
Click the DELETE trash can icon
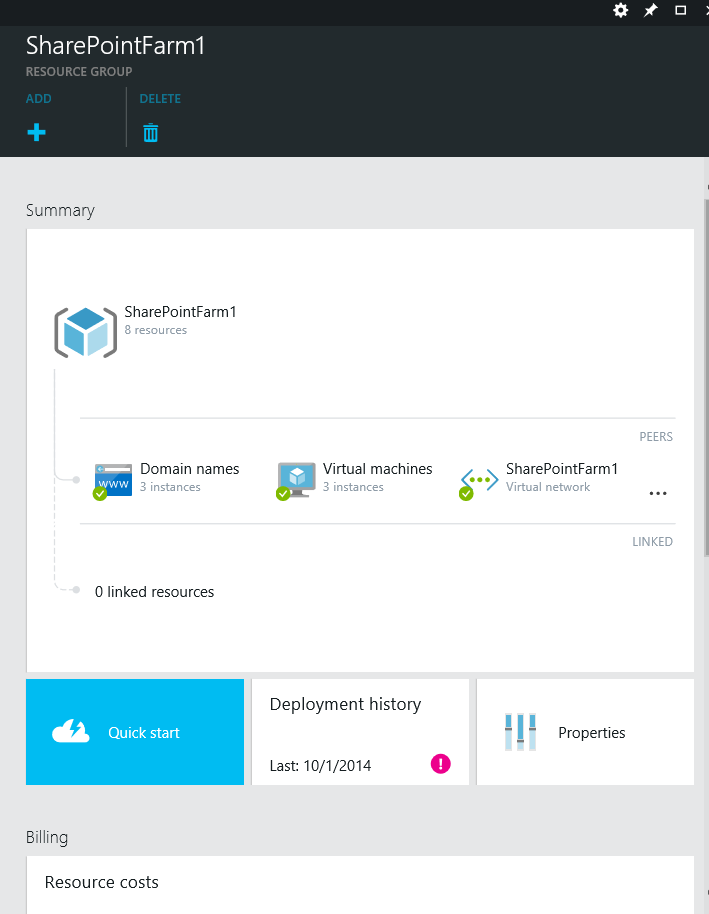tap(150, 132)
